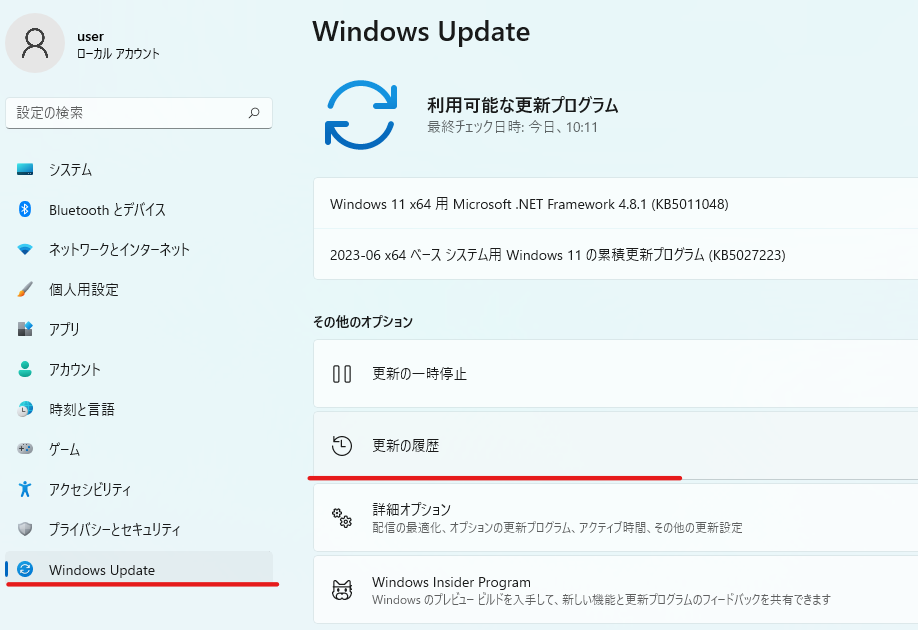Select the Windows Update sidebar icon
918x630 pixels.
[x=27, y=569]
